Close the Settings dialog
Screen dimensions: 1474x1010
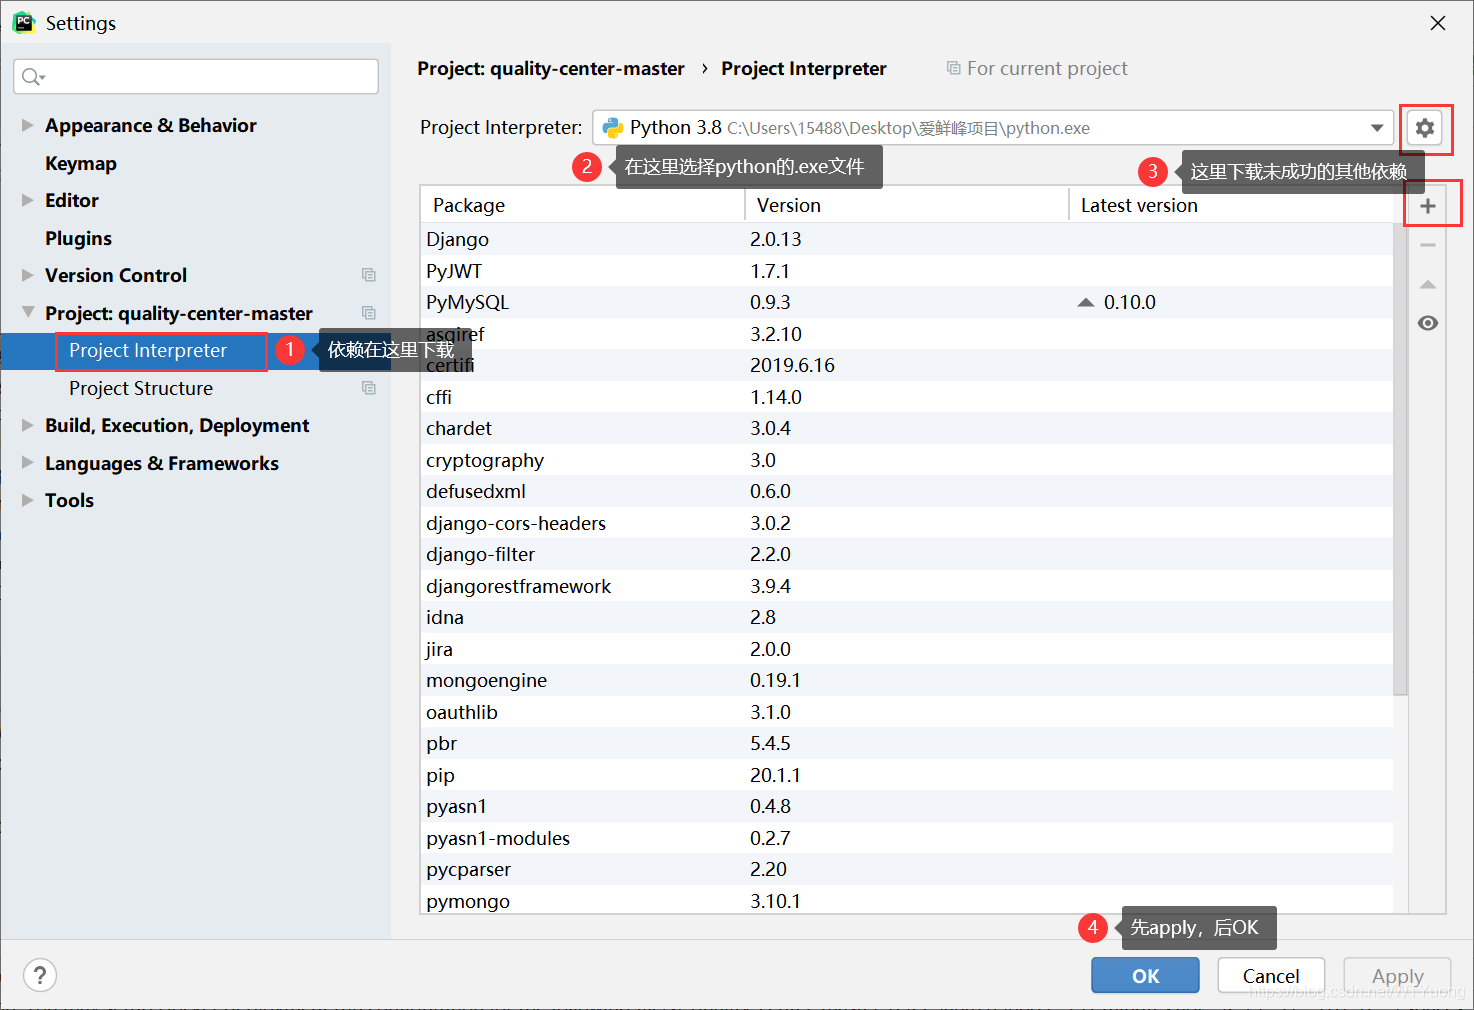pos(1438,23)
